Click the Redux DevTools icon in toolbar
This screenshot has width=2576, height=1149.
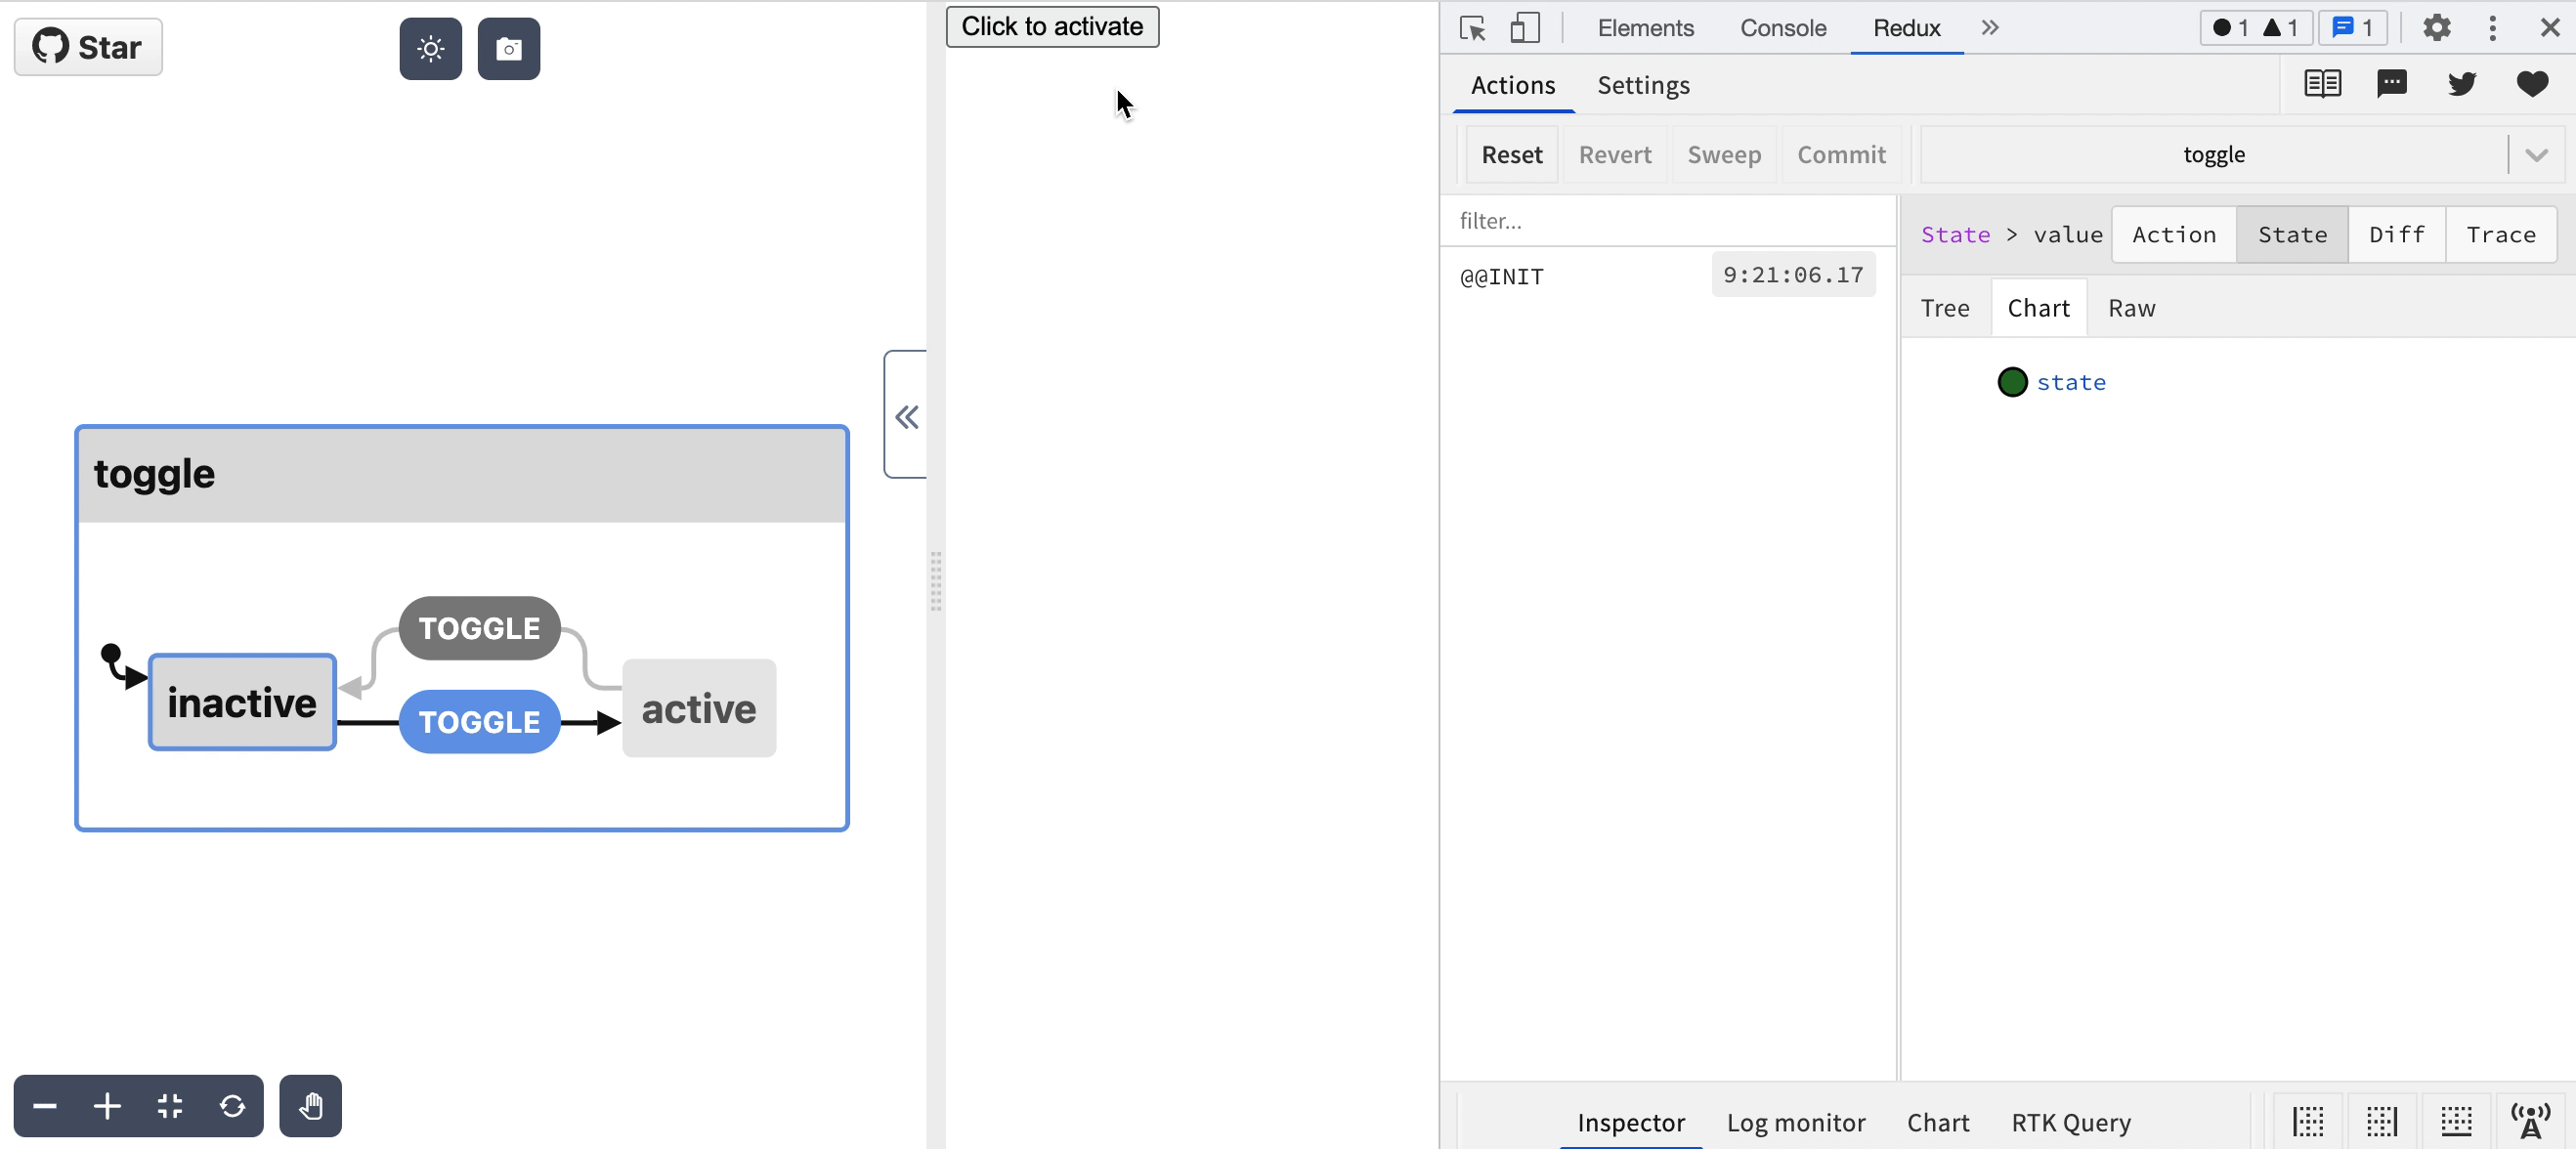[x=1906, y=28]
